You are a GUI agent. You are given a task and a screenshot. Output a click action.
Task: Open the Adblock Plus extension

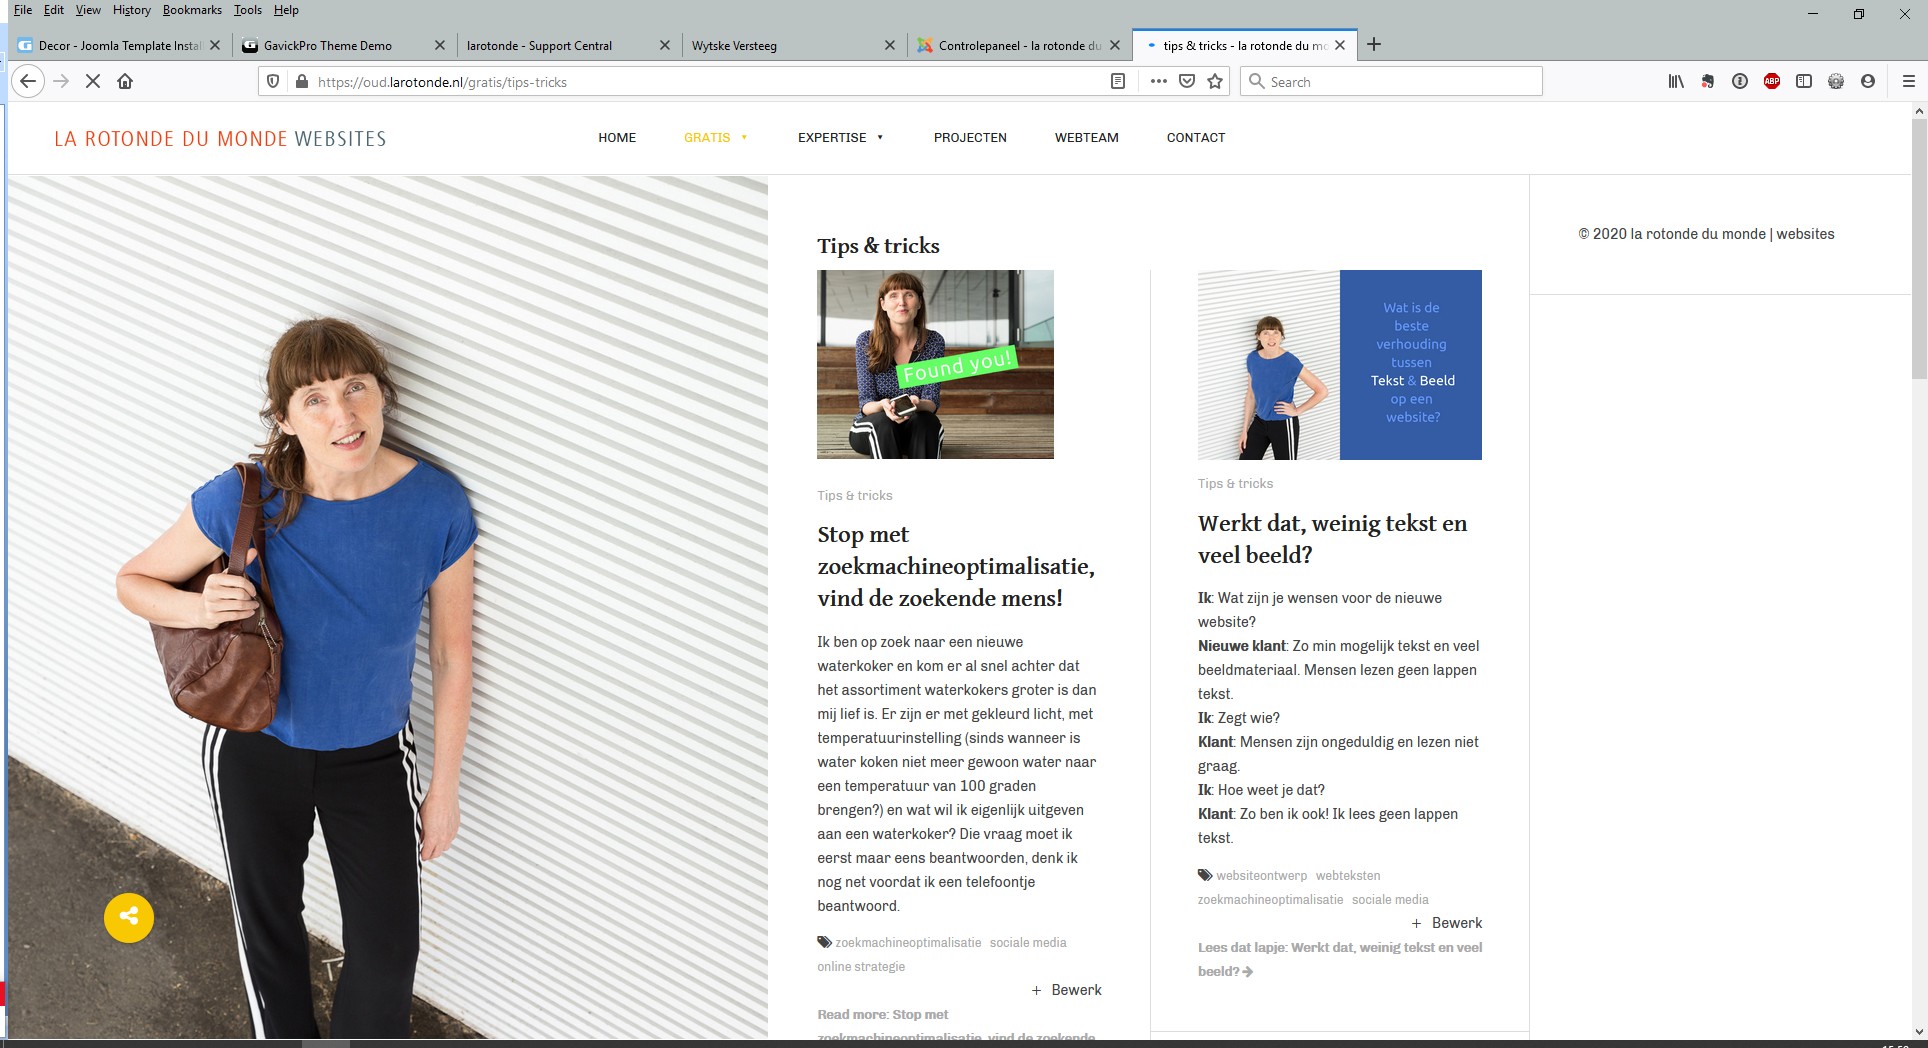(1772, 82)
